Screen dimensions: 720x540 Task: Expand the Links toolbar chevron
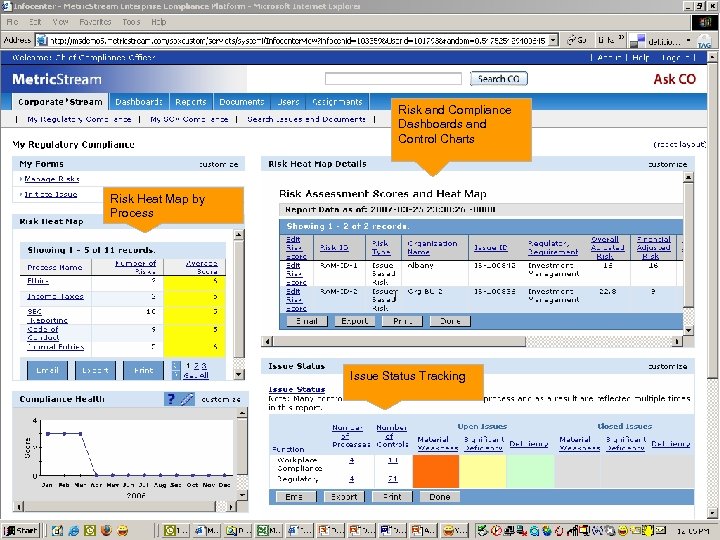point(621,38)
